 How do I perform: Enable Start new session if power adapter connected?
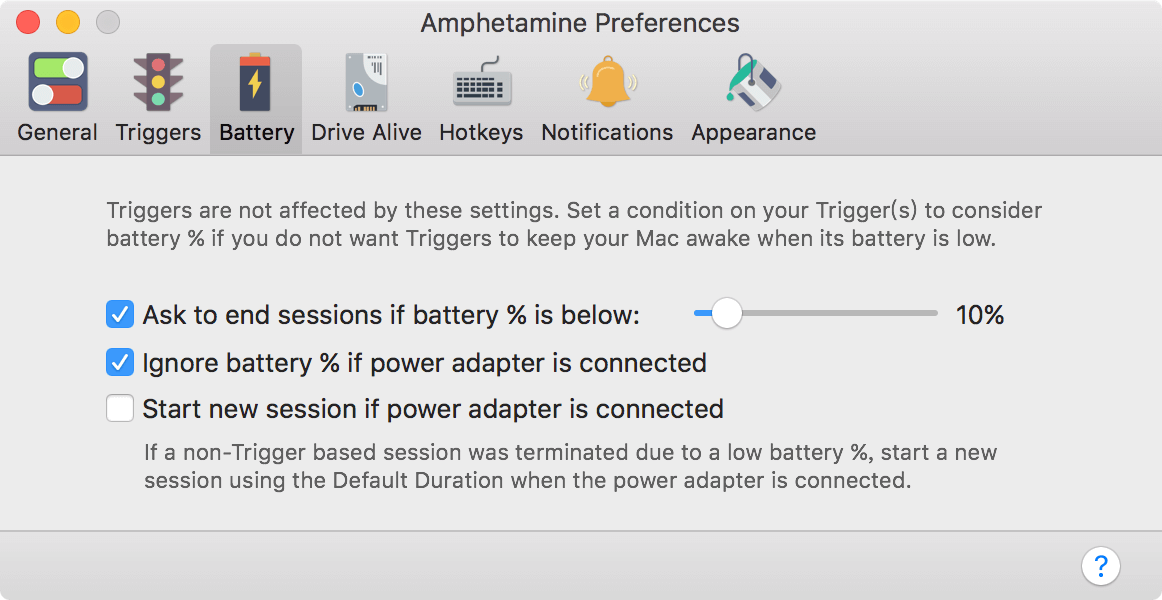click(x=120, y=408)
